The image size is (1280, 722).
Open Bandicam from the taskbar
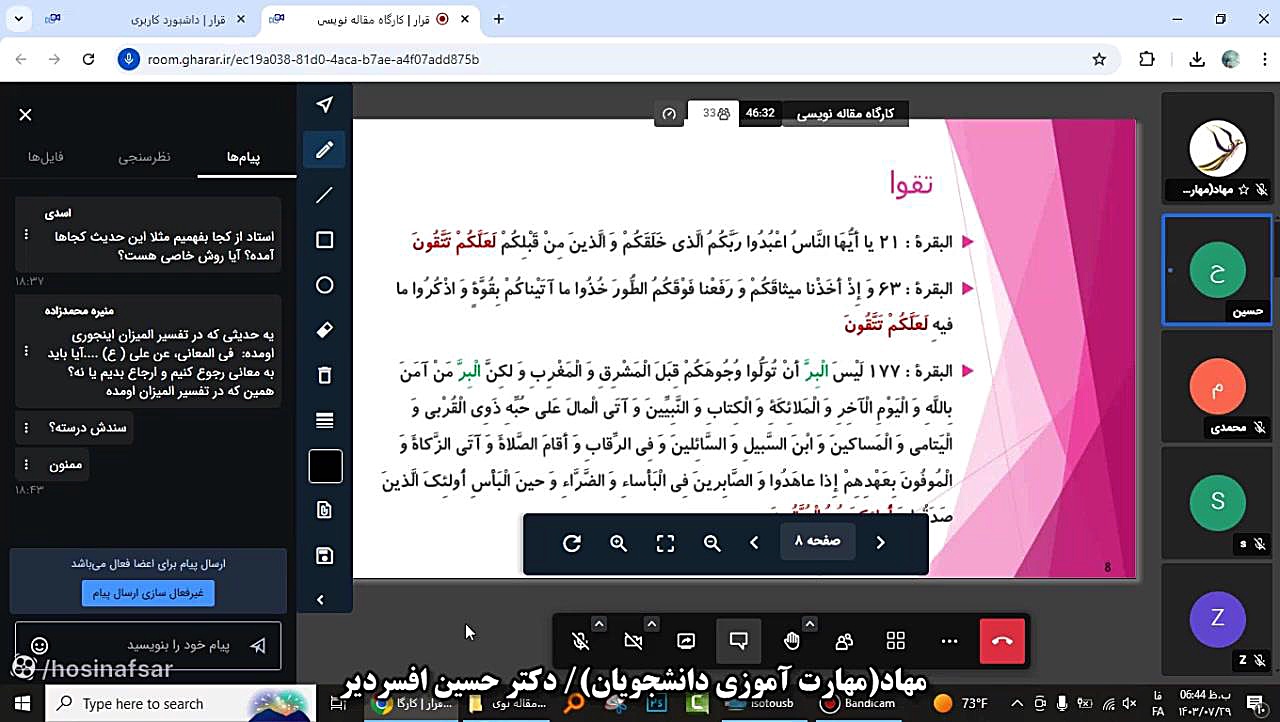pos(857,703)
